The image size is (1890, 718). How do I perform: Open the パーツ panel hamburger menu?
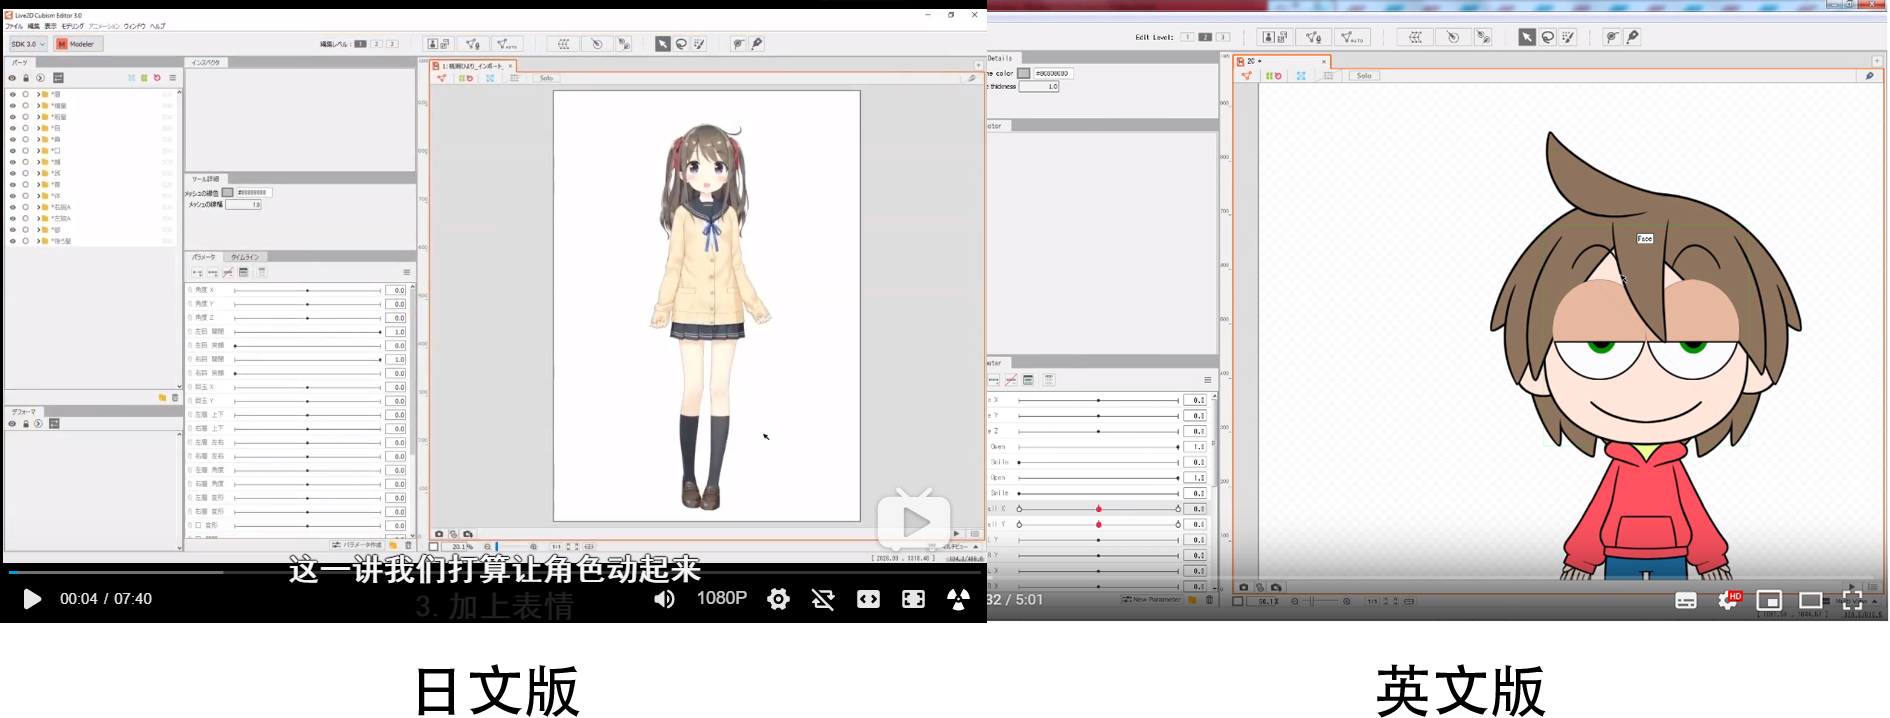172,78
